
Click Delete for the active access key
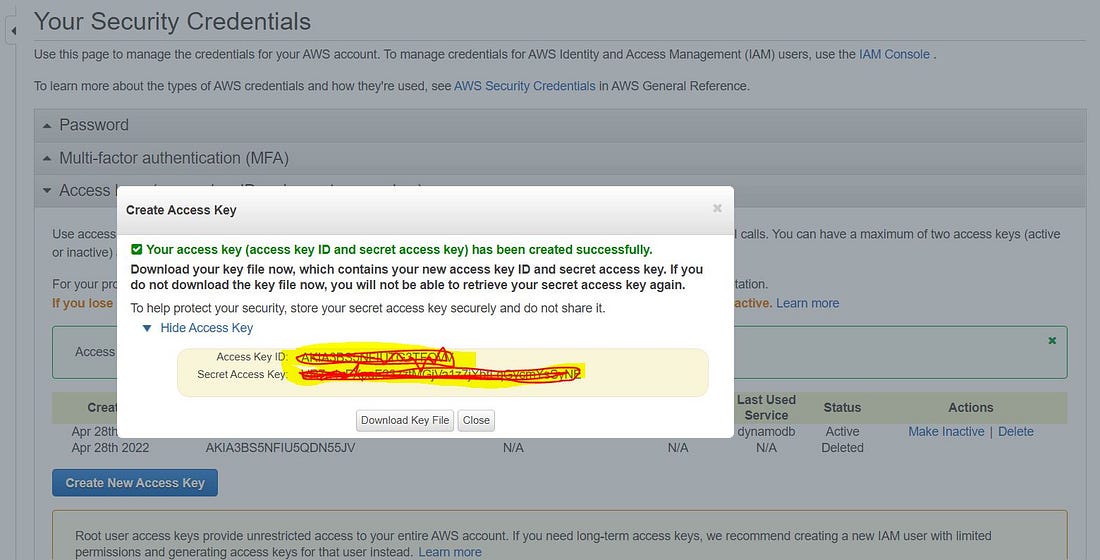(x=1016, y=432)
